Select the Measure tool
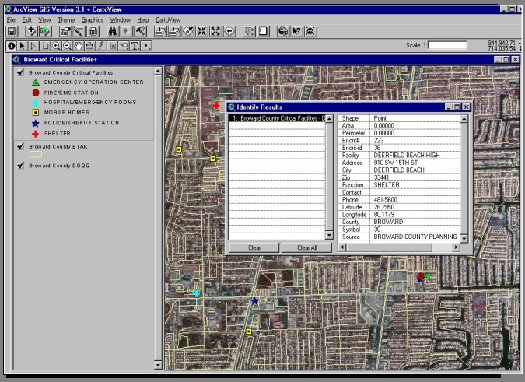Viewport: 525px width, 382px height. tap(90, 46)
